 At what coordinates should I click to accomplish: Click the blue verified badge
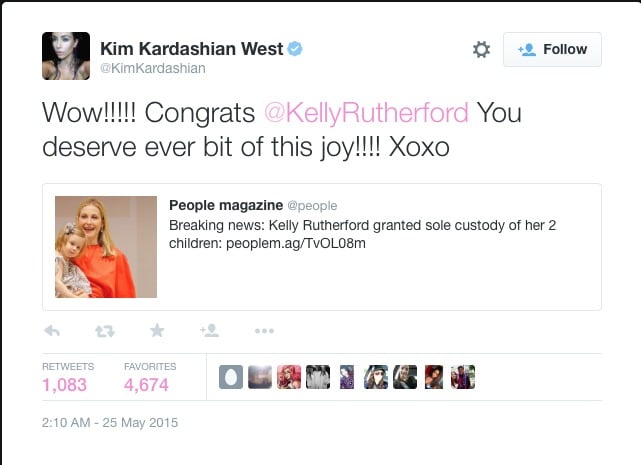295,49
